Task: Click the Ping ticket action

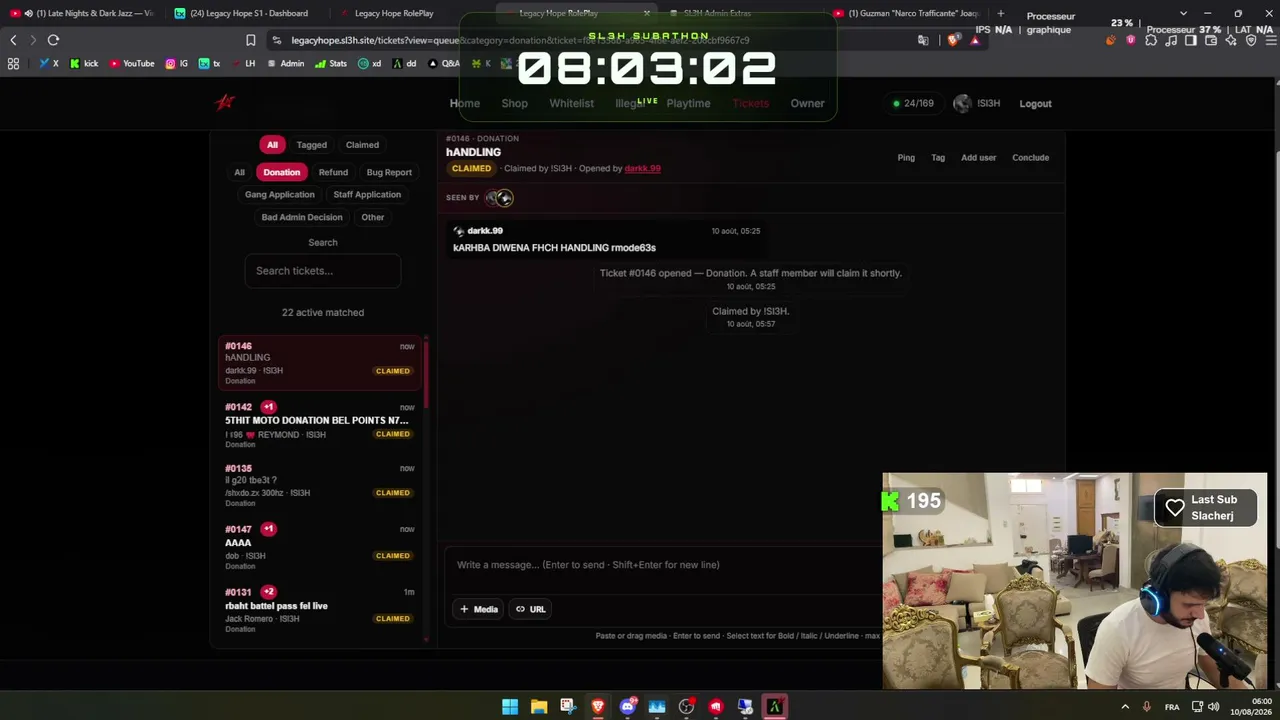Action: pyautogui.click(x=906, y=157)
